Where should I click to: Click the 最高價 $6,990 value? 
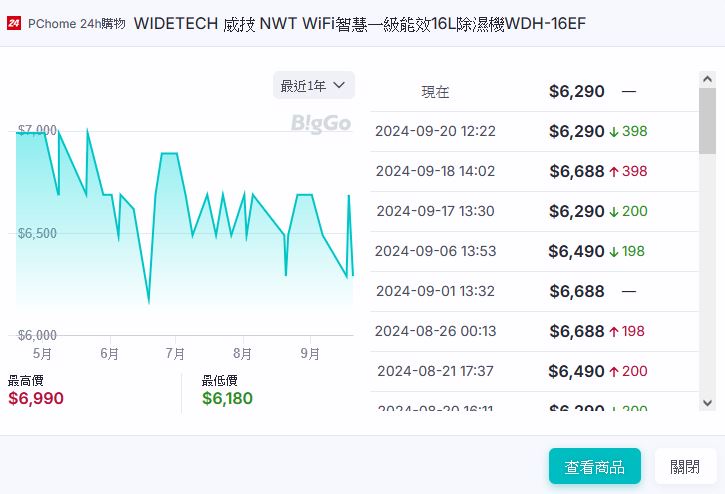click(x=36, y=399)
